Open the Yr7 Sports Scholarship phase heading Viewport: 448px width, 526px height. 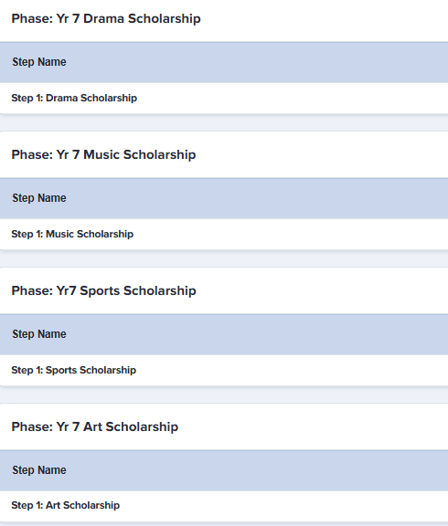click(x=104, y=291)
